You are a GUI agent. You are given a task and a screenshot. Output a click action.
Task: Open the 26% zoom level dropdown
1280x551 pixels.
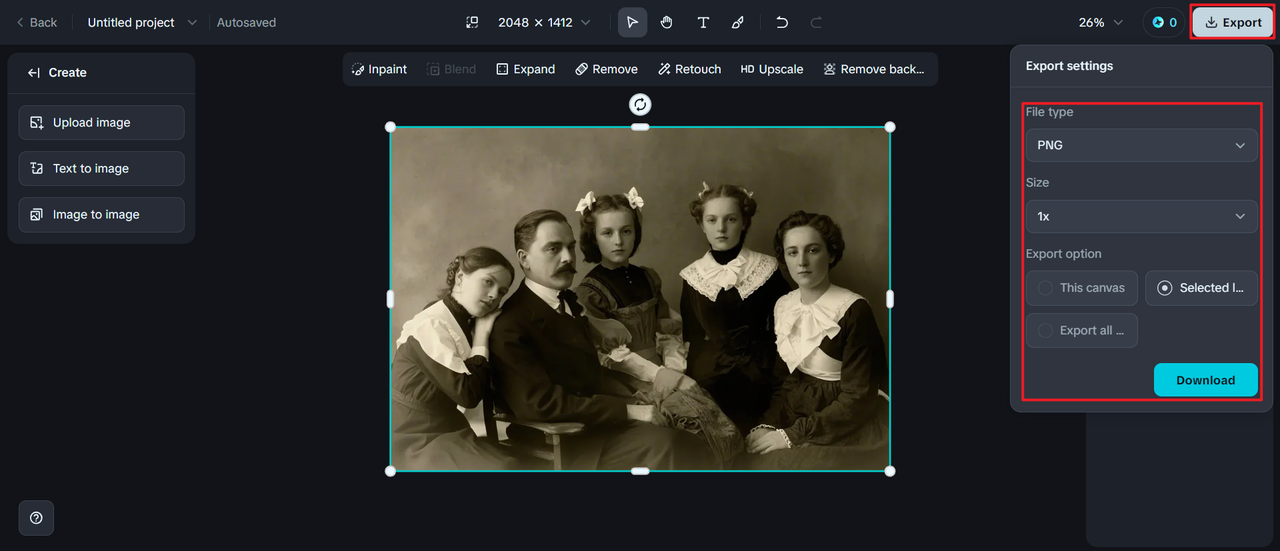1100,22
